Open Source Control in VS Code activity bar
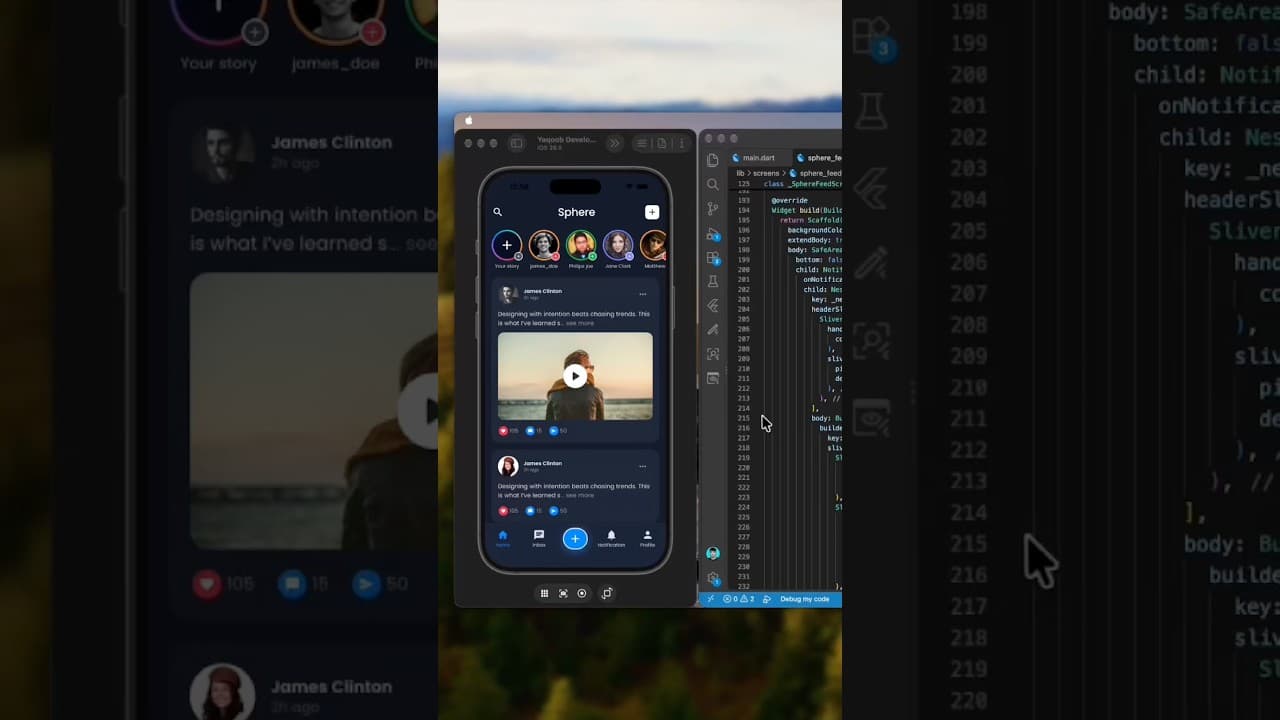 713,209
